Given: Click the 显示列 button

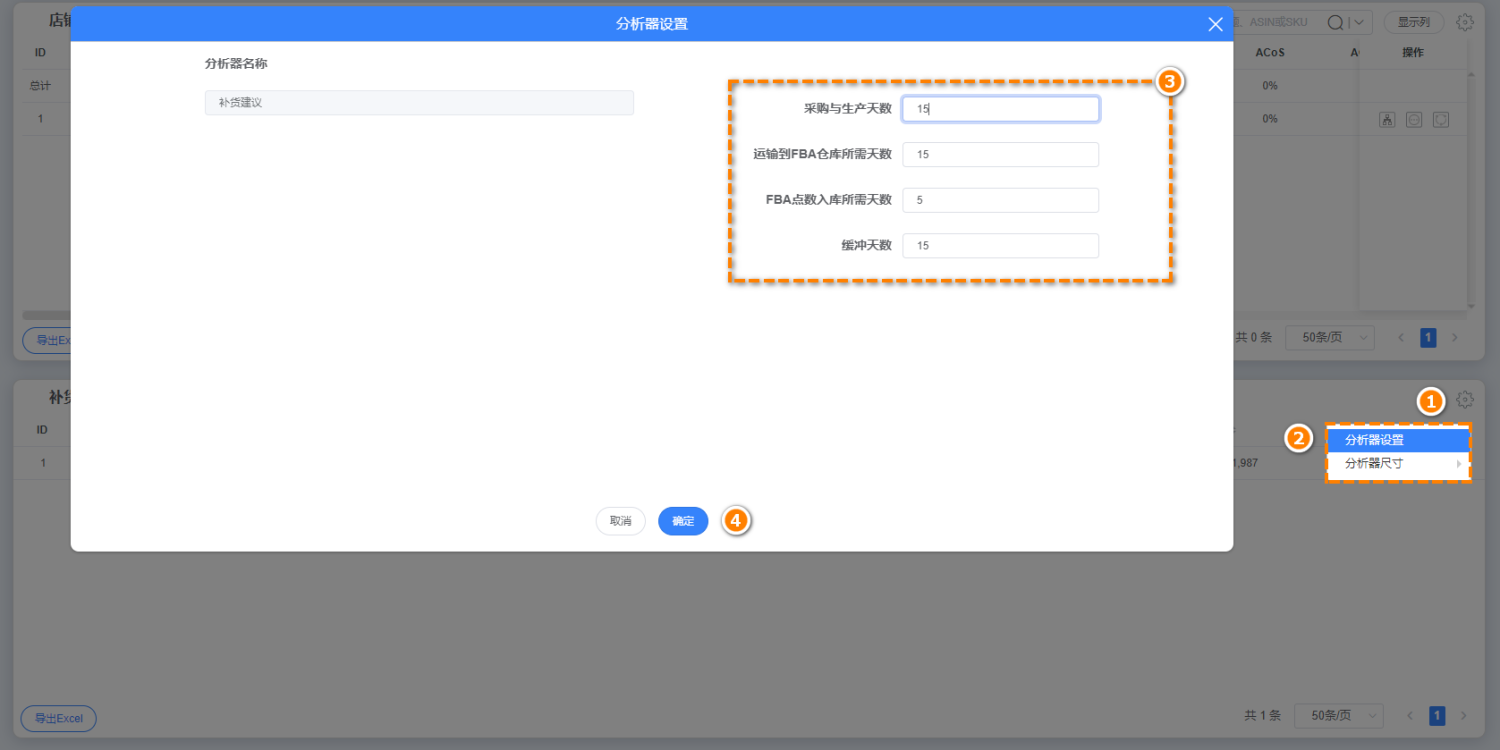Looking at the screenshot, I should 1414,22.
